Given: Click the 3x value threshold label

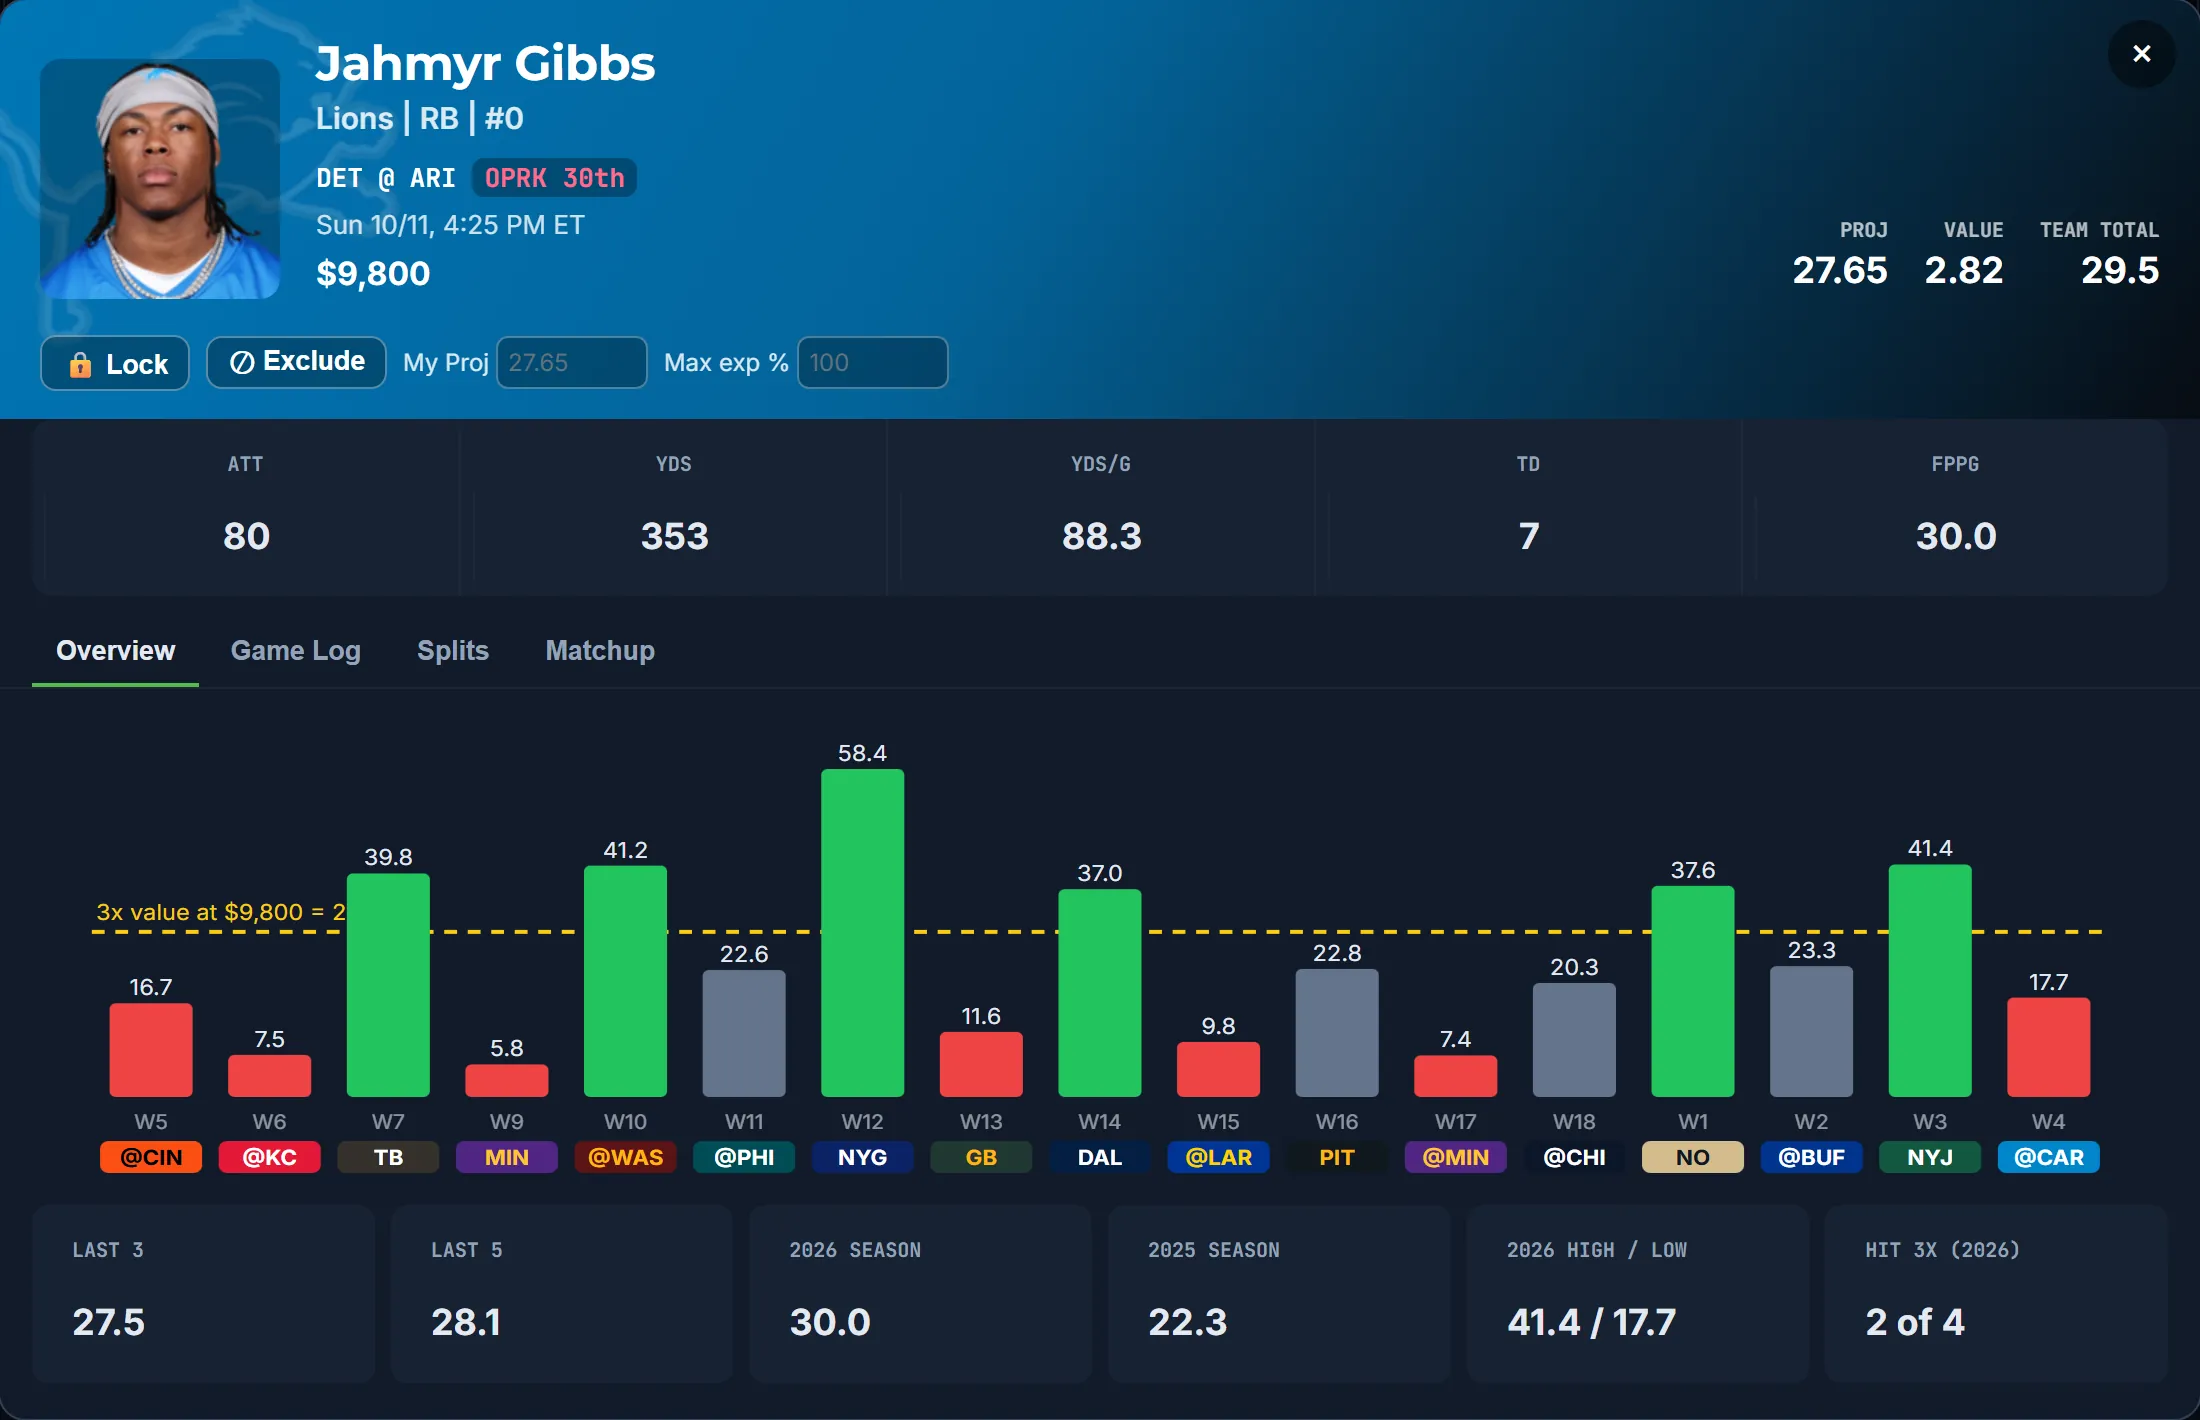Looking at the screenshot, I should [x=220, y=912].
